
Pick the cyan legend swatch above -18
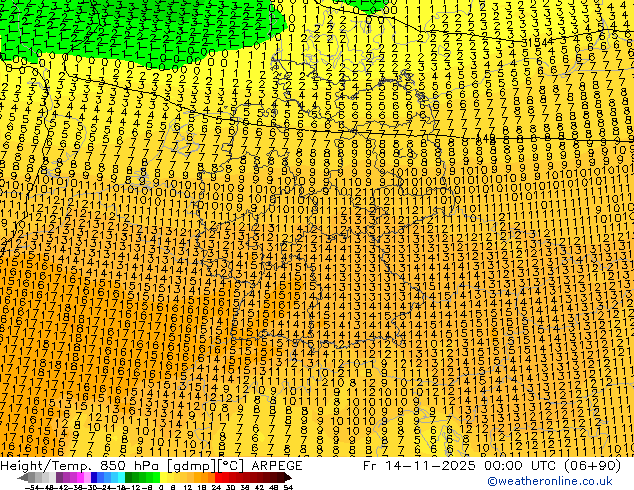(121, 477)
